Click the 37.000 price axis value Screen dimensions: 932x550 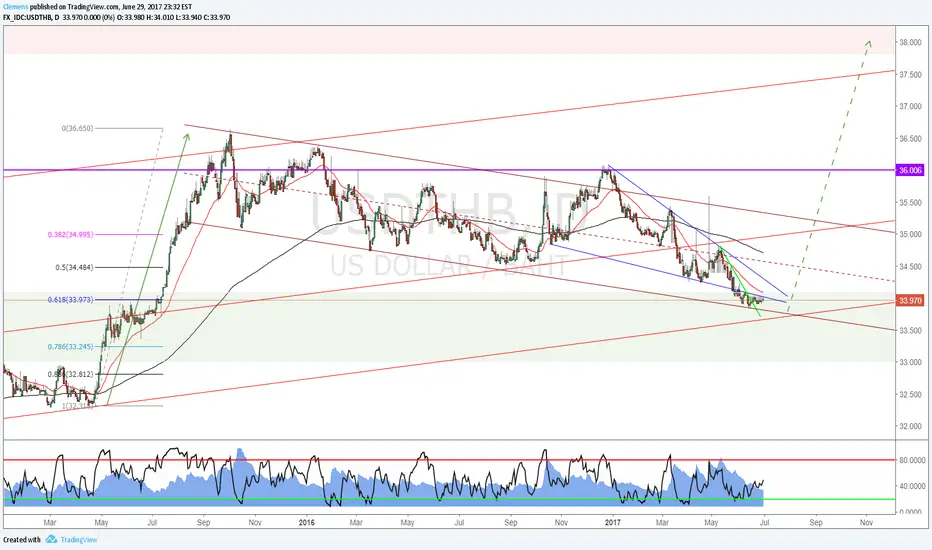910,106
